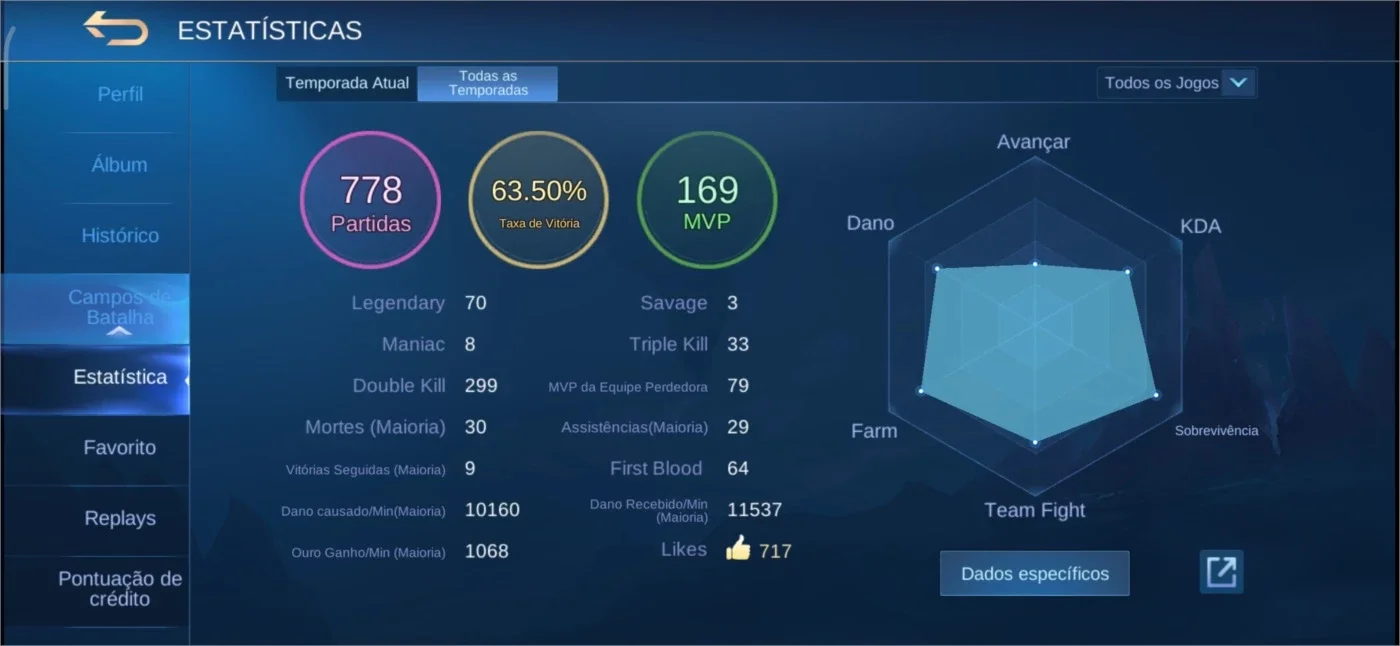1400x646 pixels.
Task: Click the Triple Kill value 33
Action: click(x=738, y=344)
